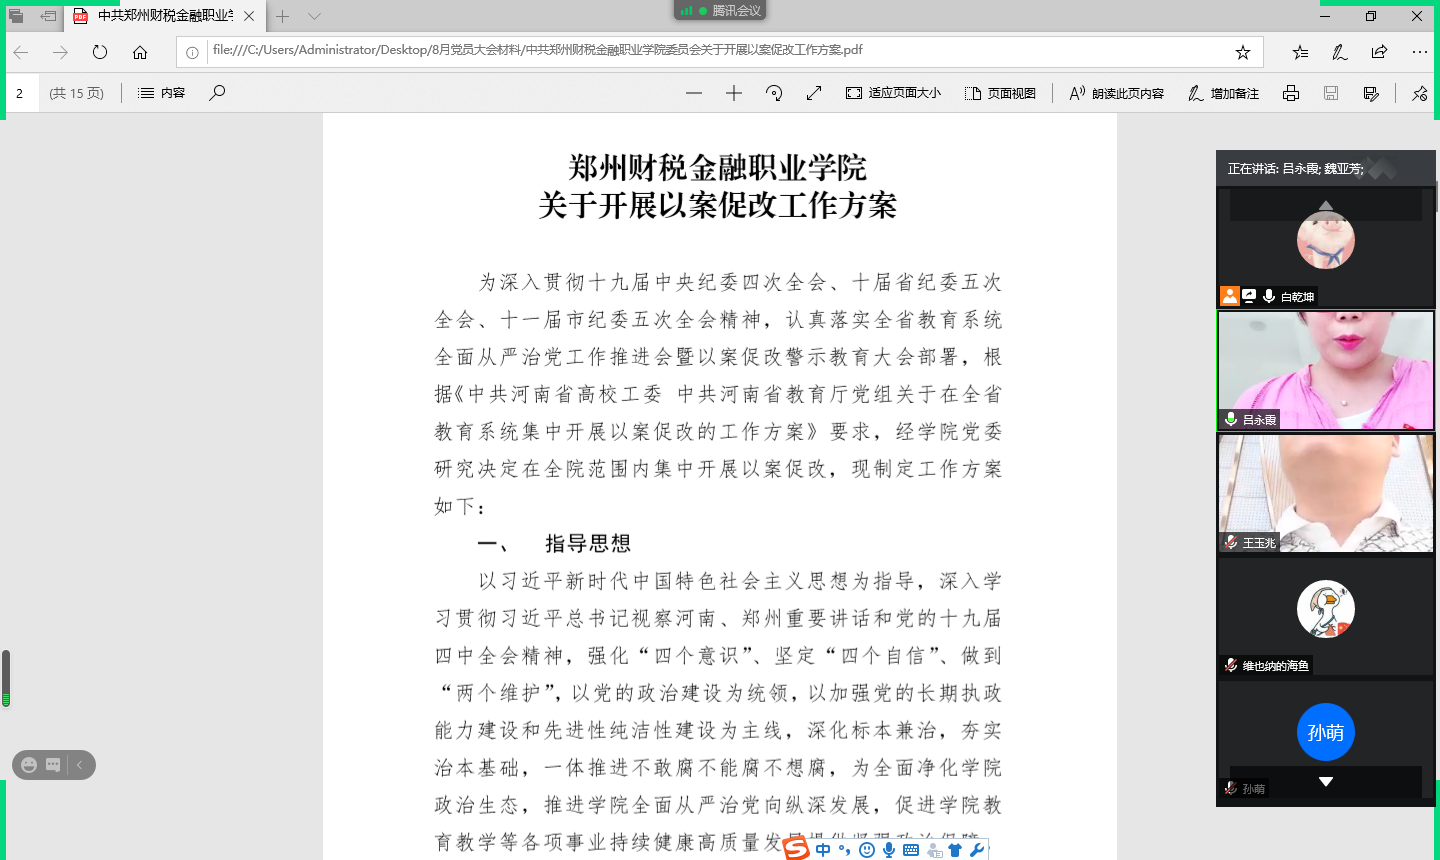The image size is (1440, 860).
Task: Select 王玉兆's video tile
Action: pyautogui.click(x=1326, y=493)
